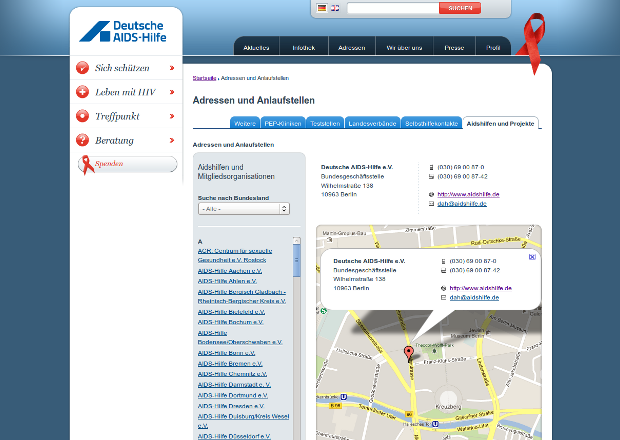620x440 pixels.
Task: Open AIDS-Hilfe Darmstadt e.V. entry
Action: pyautogui.click(x=234, y=385)
